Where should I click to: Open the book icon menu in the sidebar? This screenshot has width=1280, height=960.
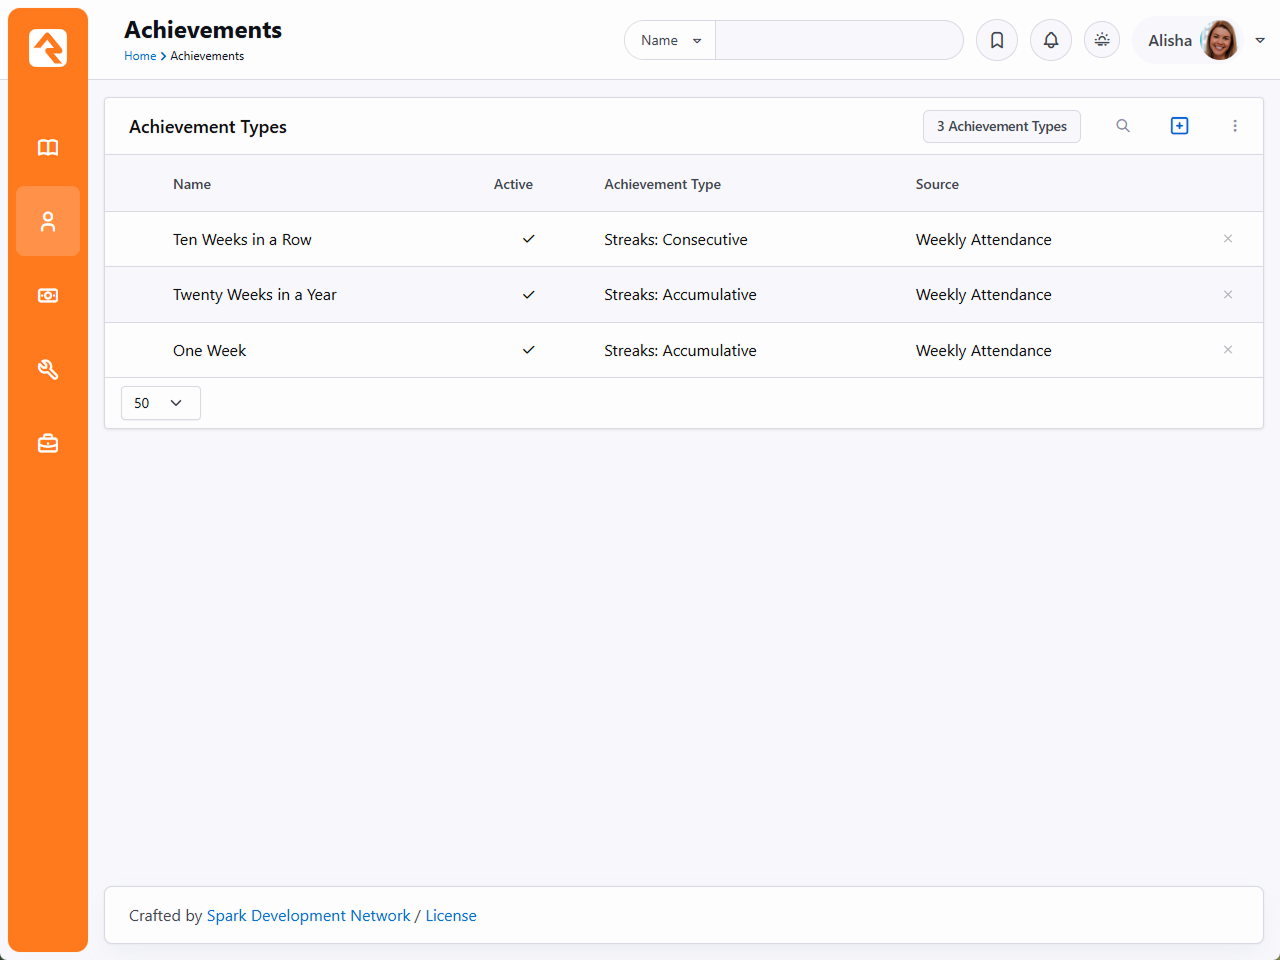pos(48,148)
